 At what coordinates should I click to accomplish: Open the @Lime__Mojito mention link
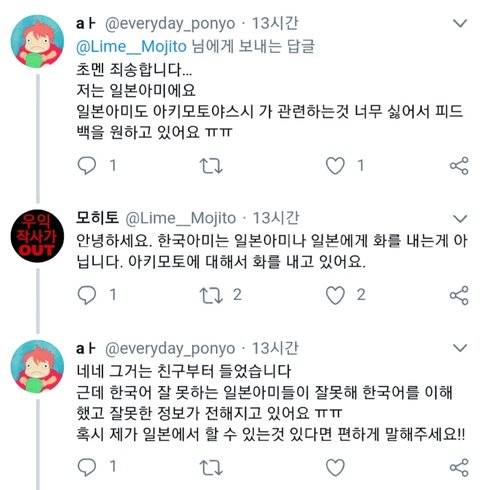tap(131, 47)
